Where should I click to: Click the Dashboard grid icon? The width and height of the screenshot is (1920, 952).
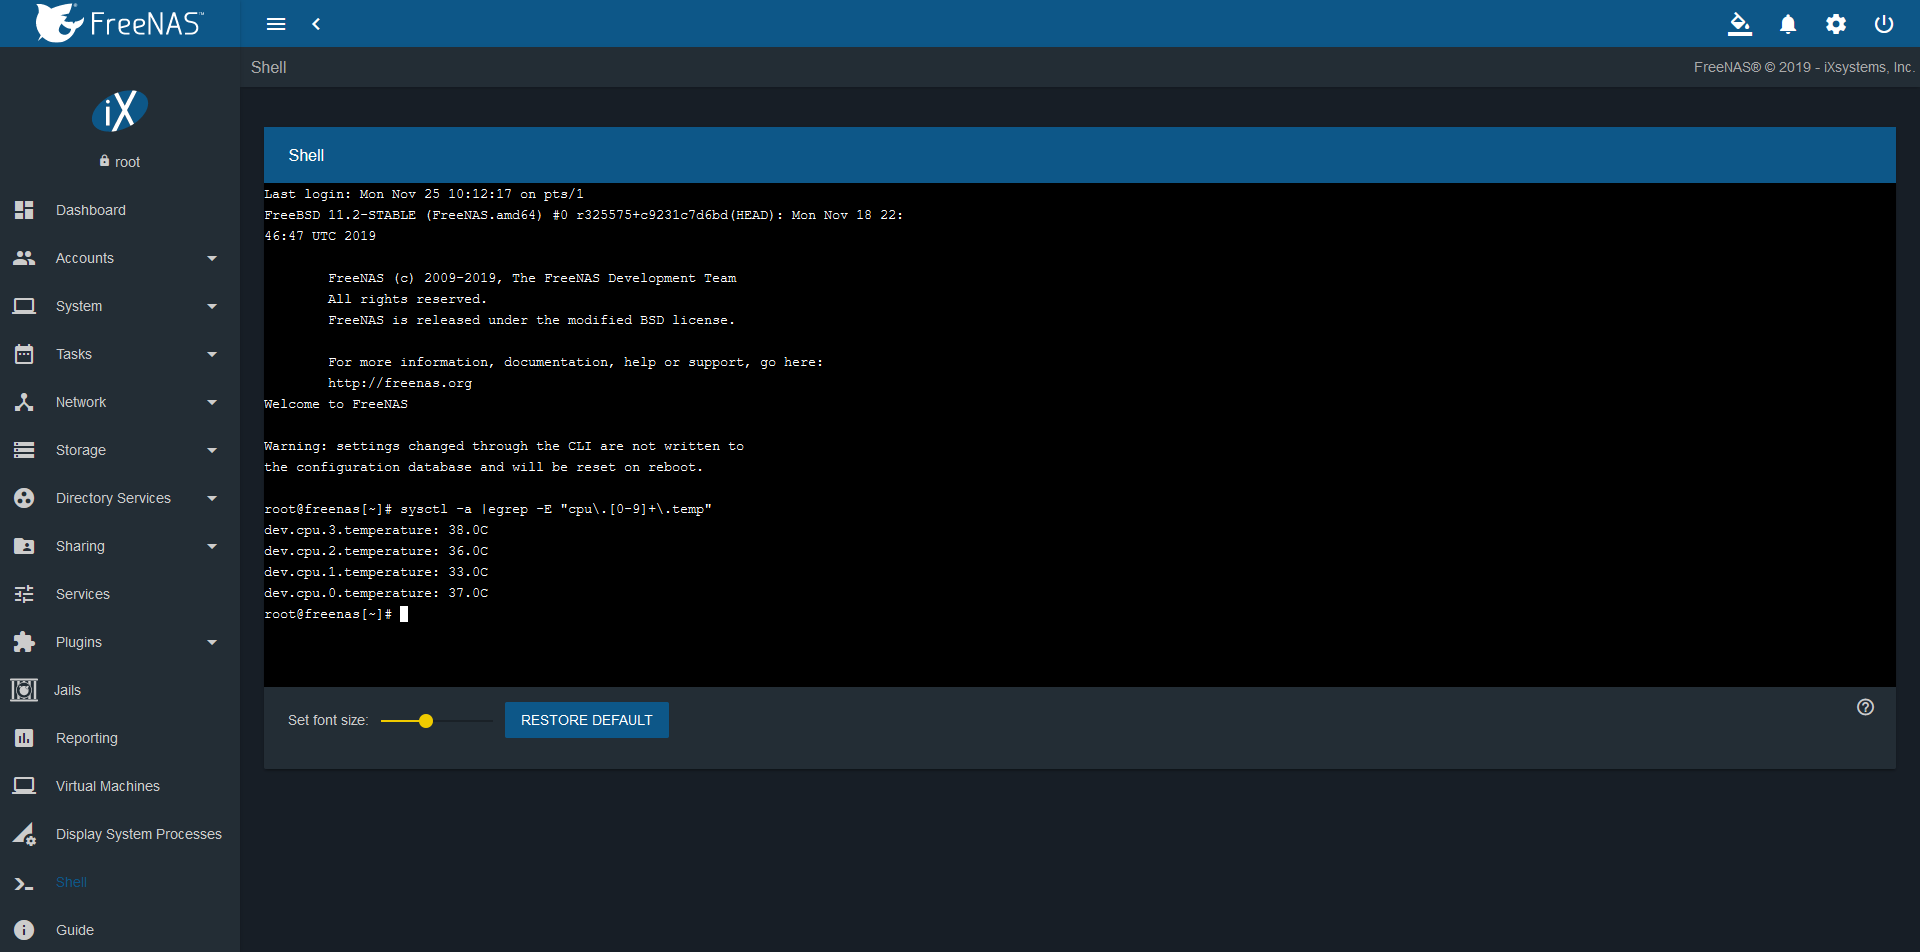point(24,210)
